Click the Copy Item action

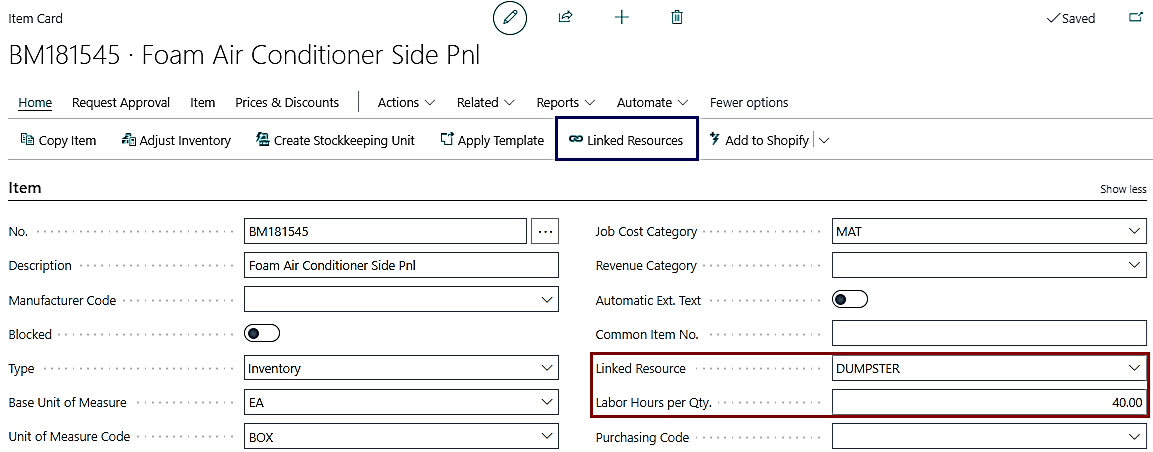tap(58, 140)
